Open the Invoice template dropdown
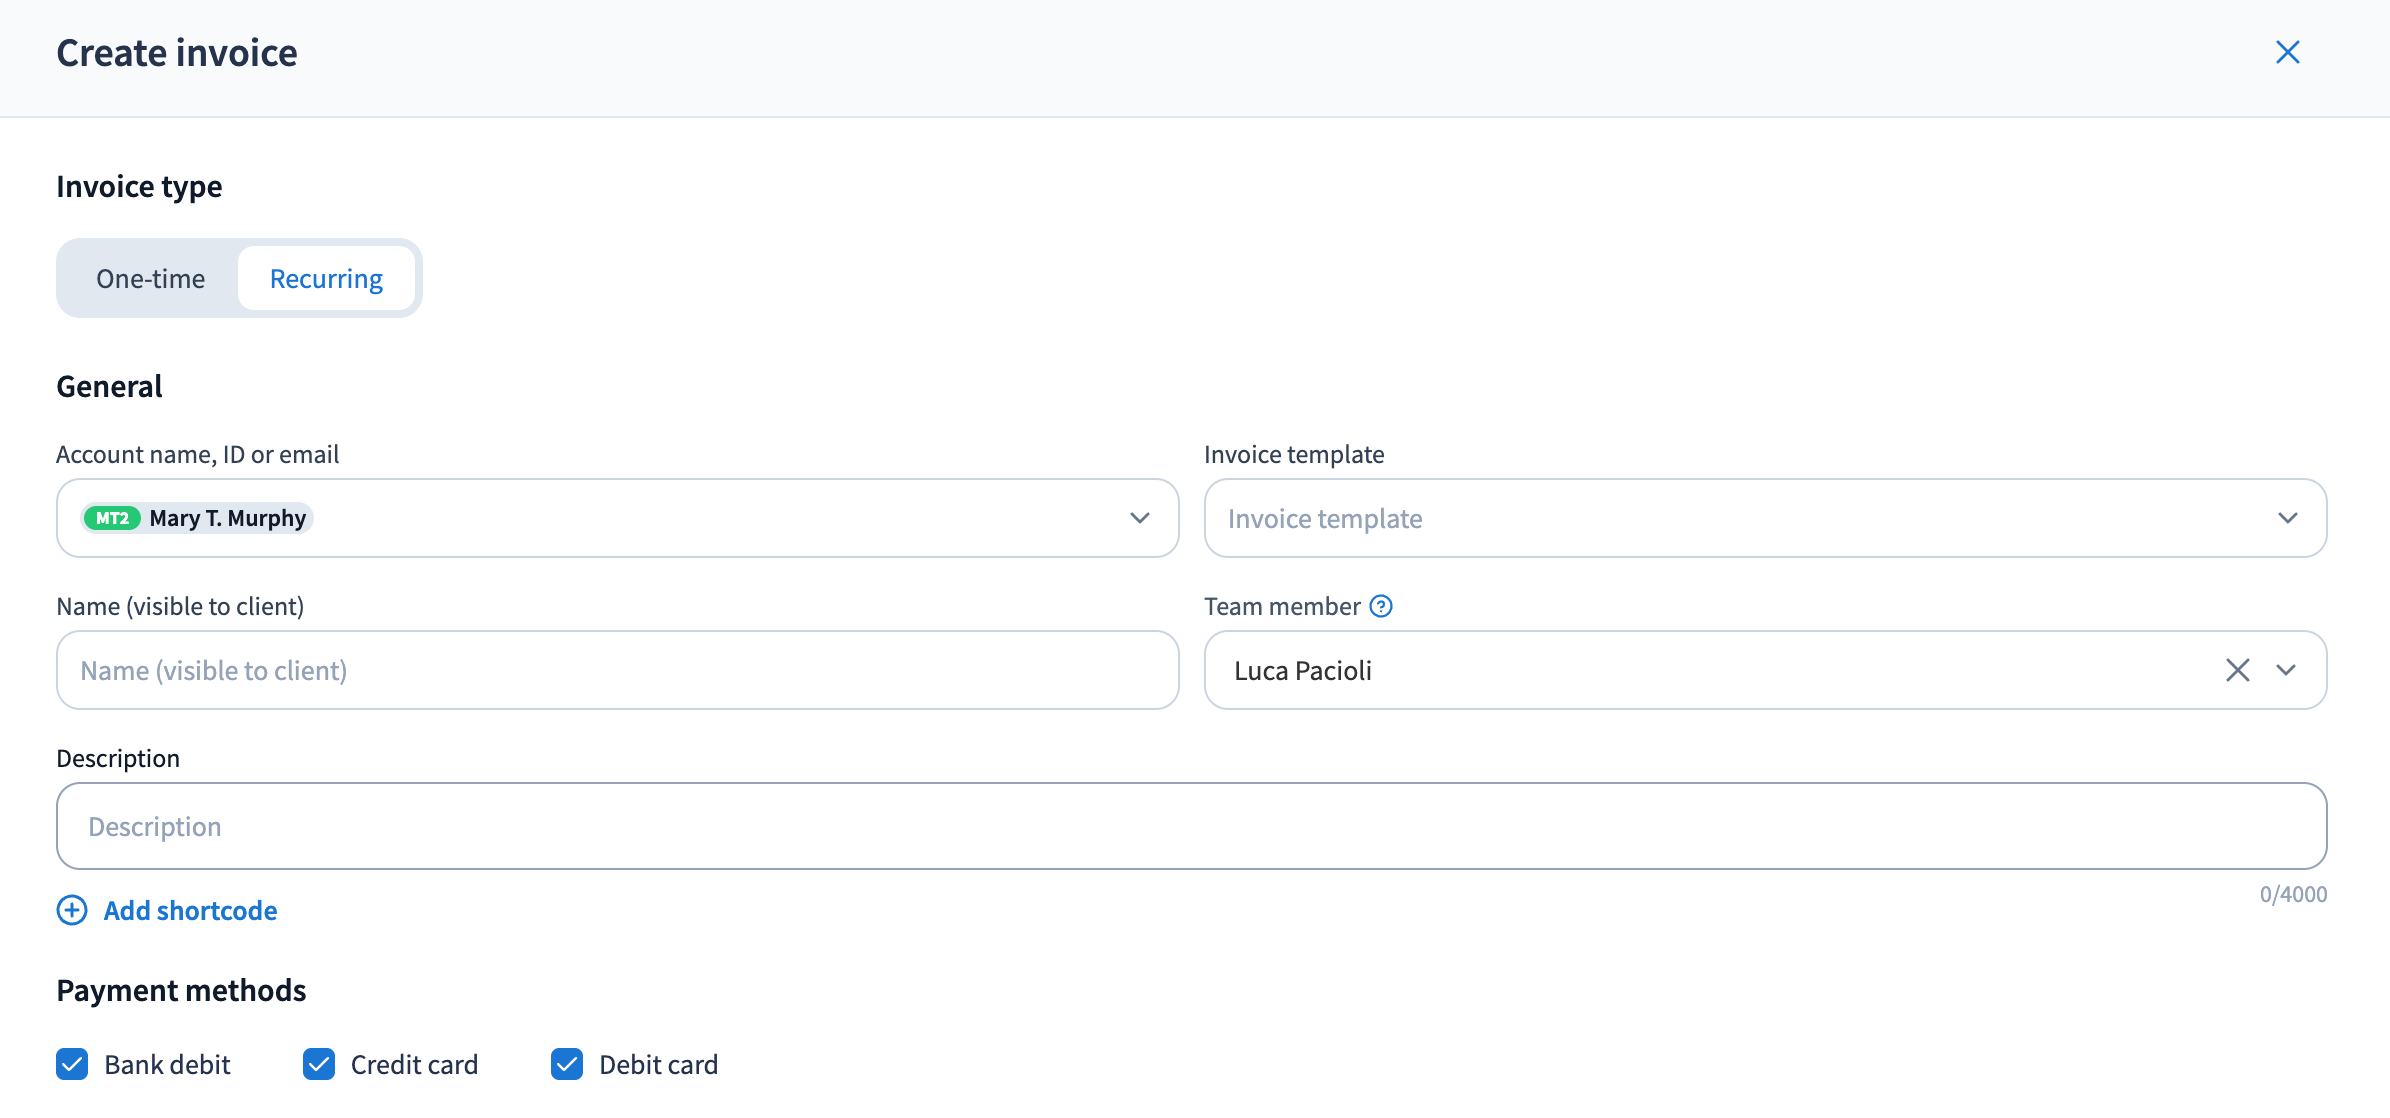2390x1118 pixels. [x=1765, y=518]
